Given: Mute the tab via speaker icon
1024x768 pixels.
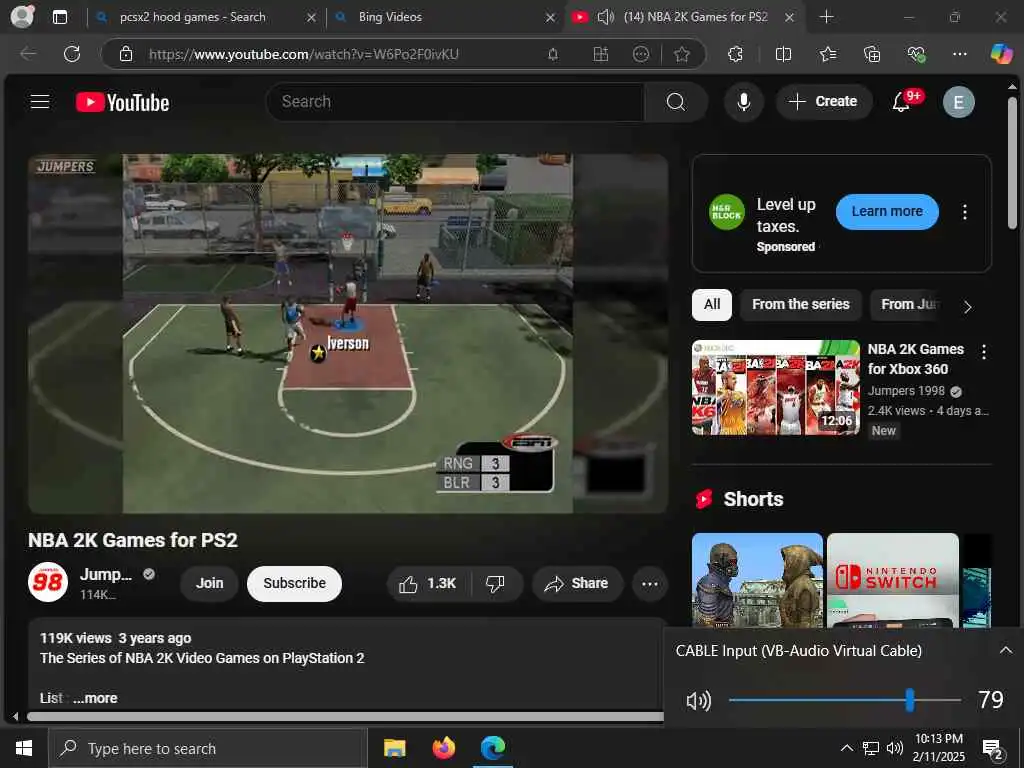Looking at the screenshot, I should click(605, 17).
